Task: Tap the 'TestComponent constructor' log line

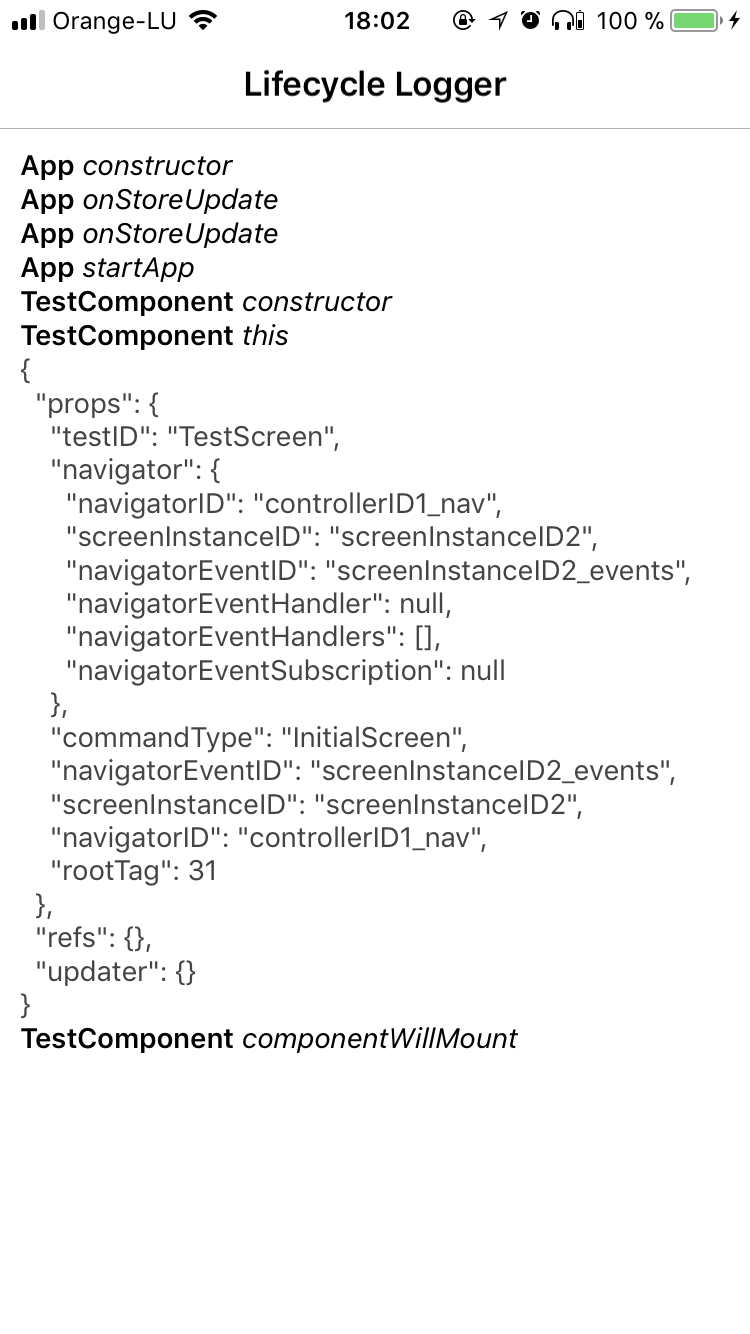Action: [207, 302]
